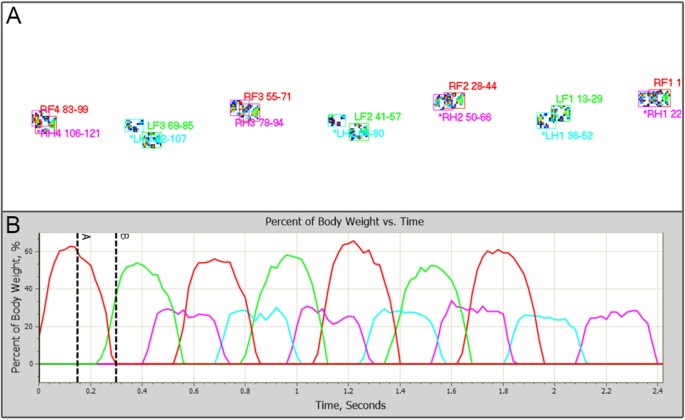
Task: Select cyan-boxed LH1 paw pressure print
Action: point(546,120)
